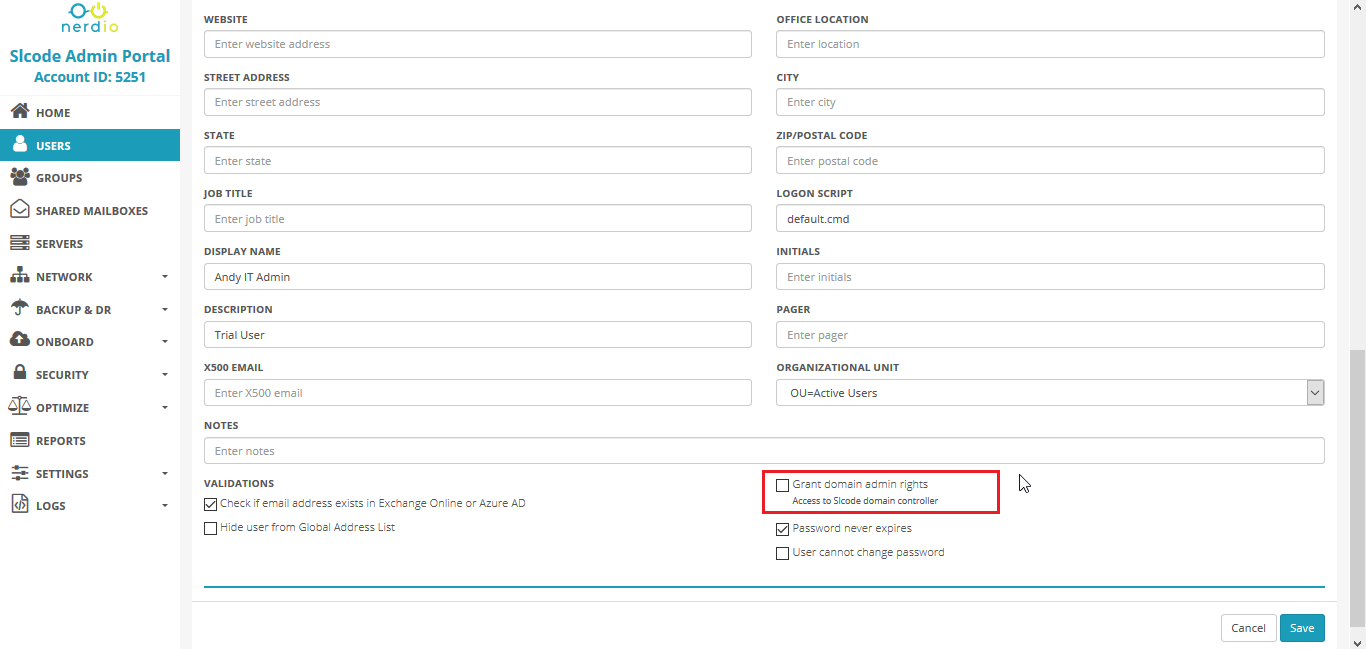Expand the SECURITY submenu arrow
This screenshot has height=649, width=1366.
click(x=165, y=375)
